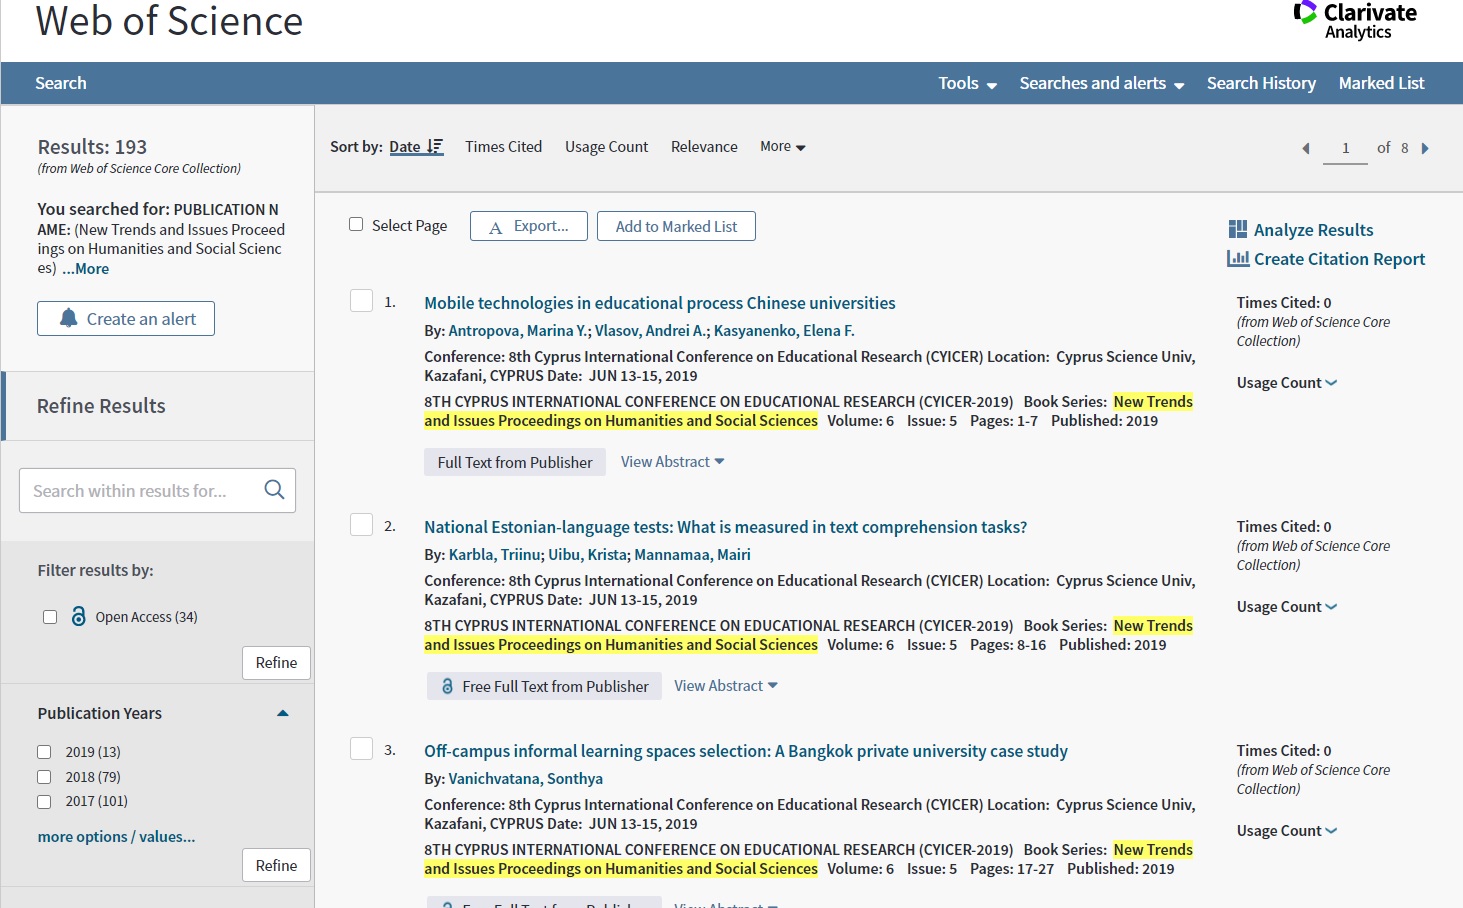Viewport: 1463px width, 908px height.
Task: Check the box for result 3
Action: (361, 749)
